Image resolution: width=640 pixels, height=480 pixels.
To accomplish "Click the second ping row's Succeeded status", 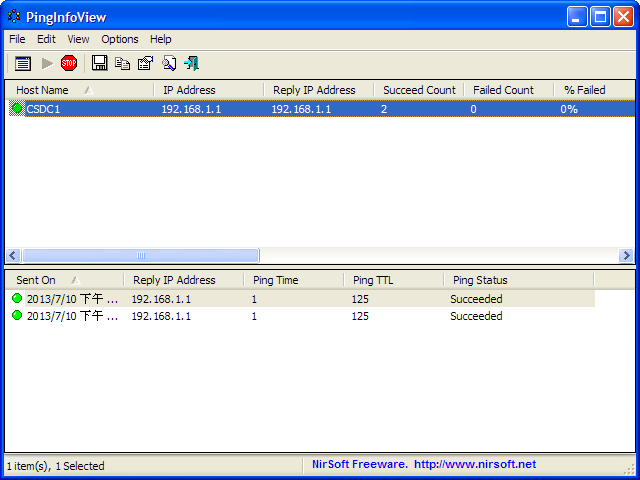I will pyautogui.click(x=476, y=316).
